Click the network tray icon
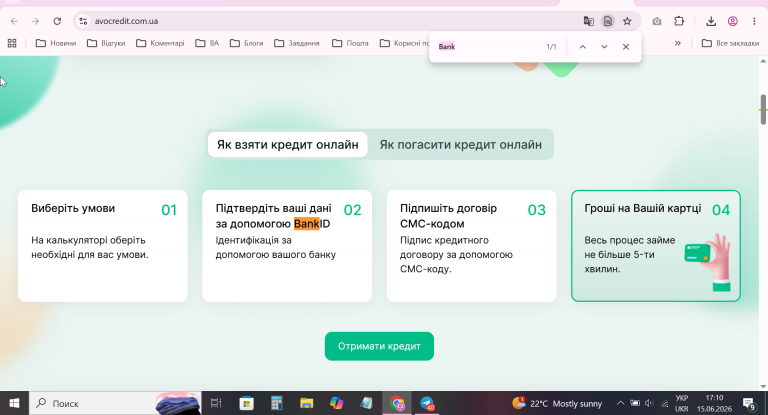 [x=664, y=403]
